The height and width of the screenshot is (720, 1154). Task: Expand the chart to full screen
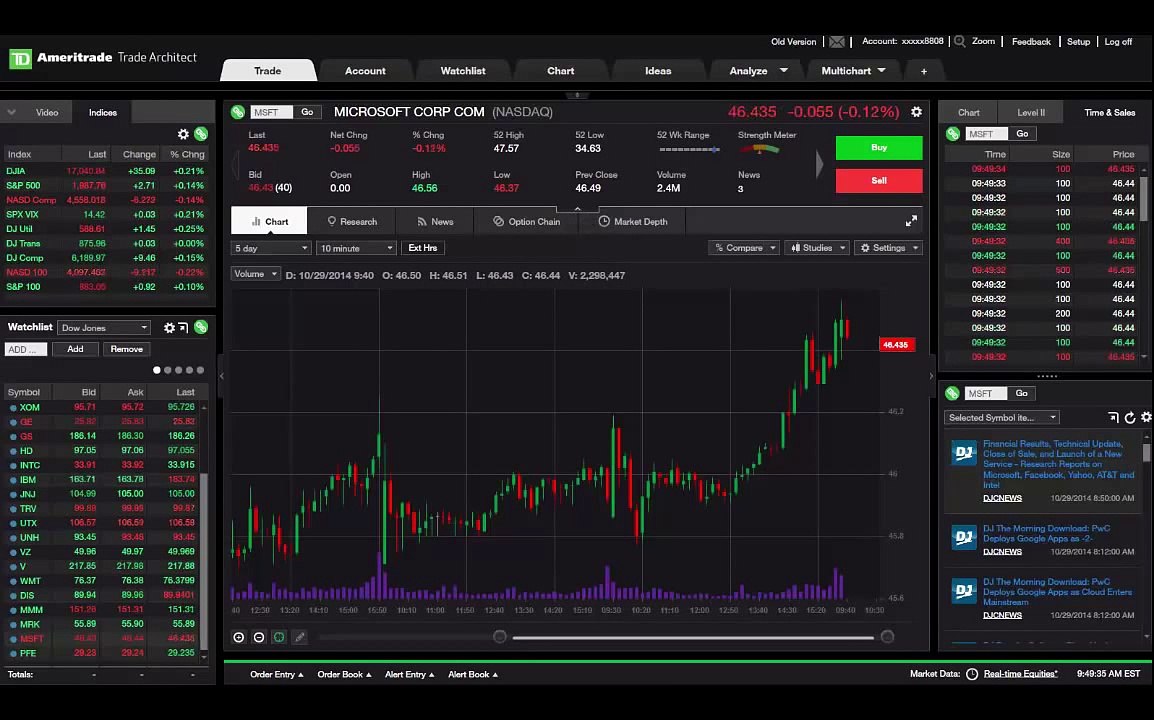[x=911, y=221]
